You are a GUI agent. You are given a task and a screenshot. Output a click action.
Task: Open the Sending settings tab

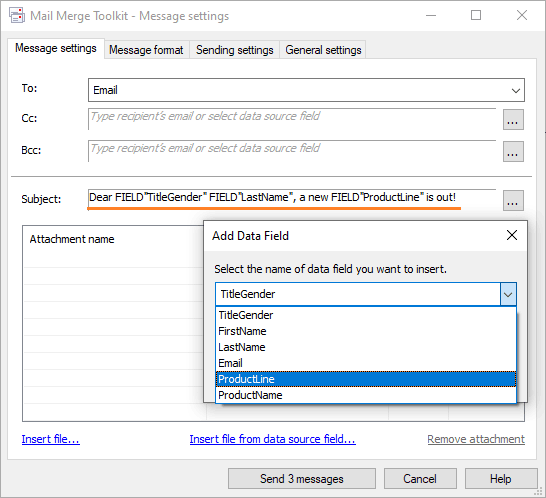(x=234, y=50)
